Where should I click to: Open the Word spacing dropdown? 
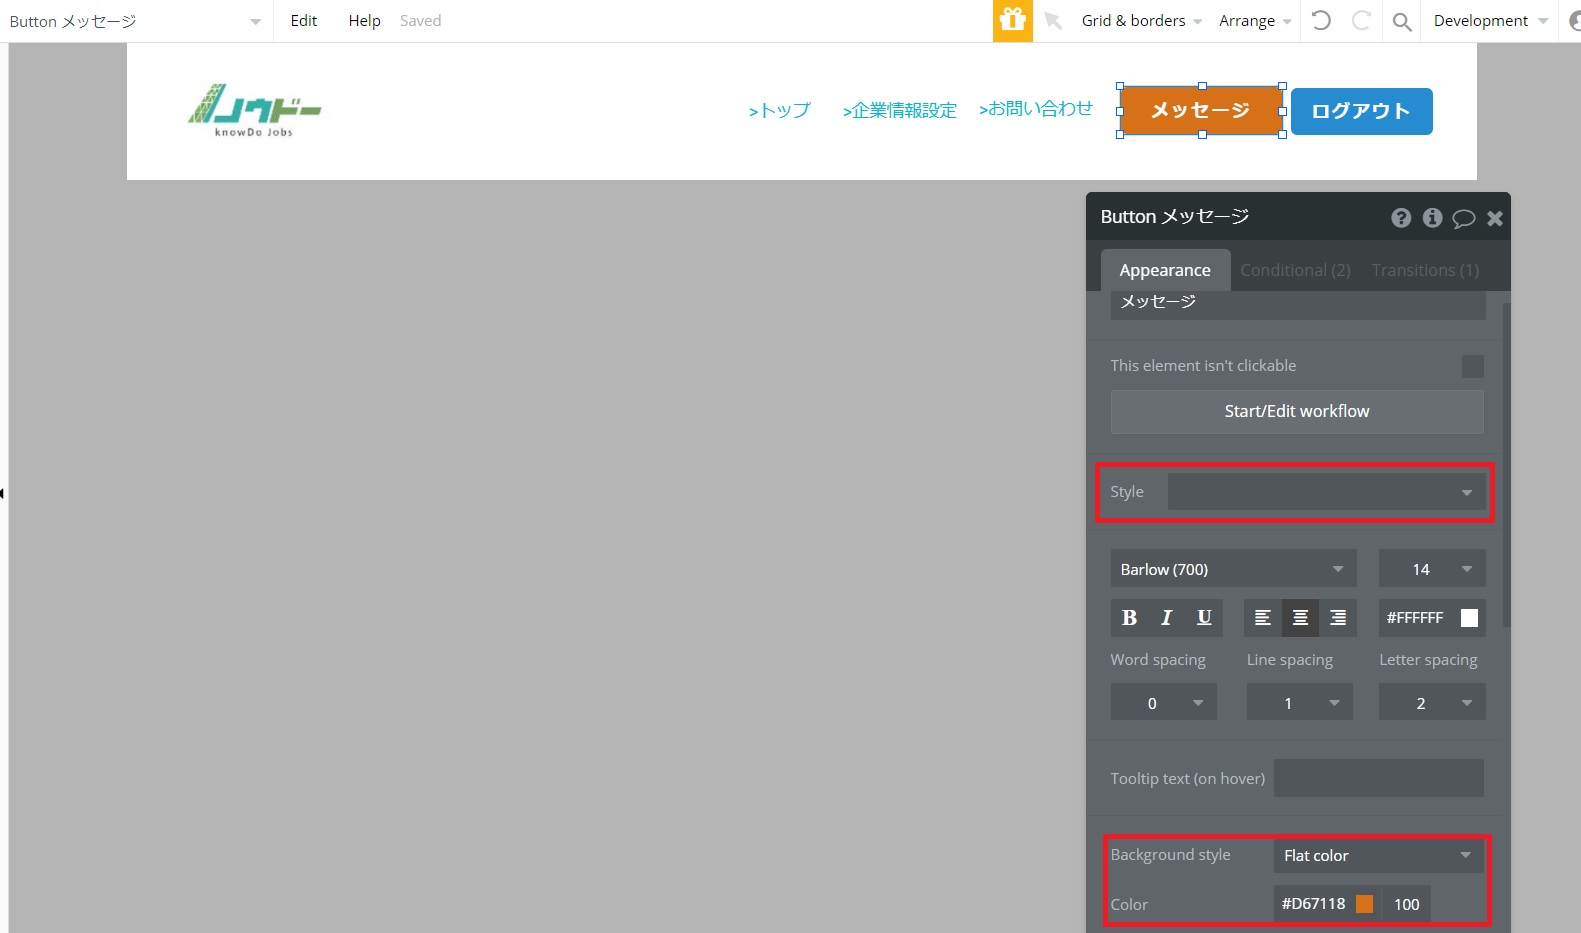(1163, 702)
